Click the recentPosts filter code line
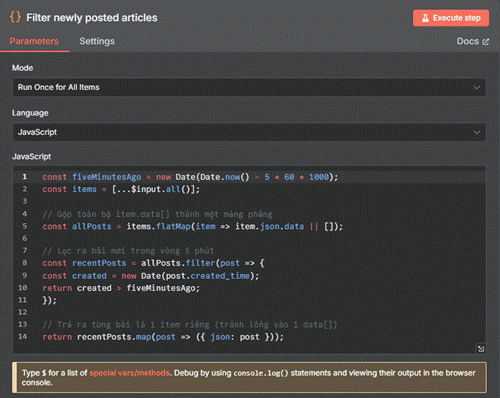The image size is (500, 398). click(x=153, y=263)
